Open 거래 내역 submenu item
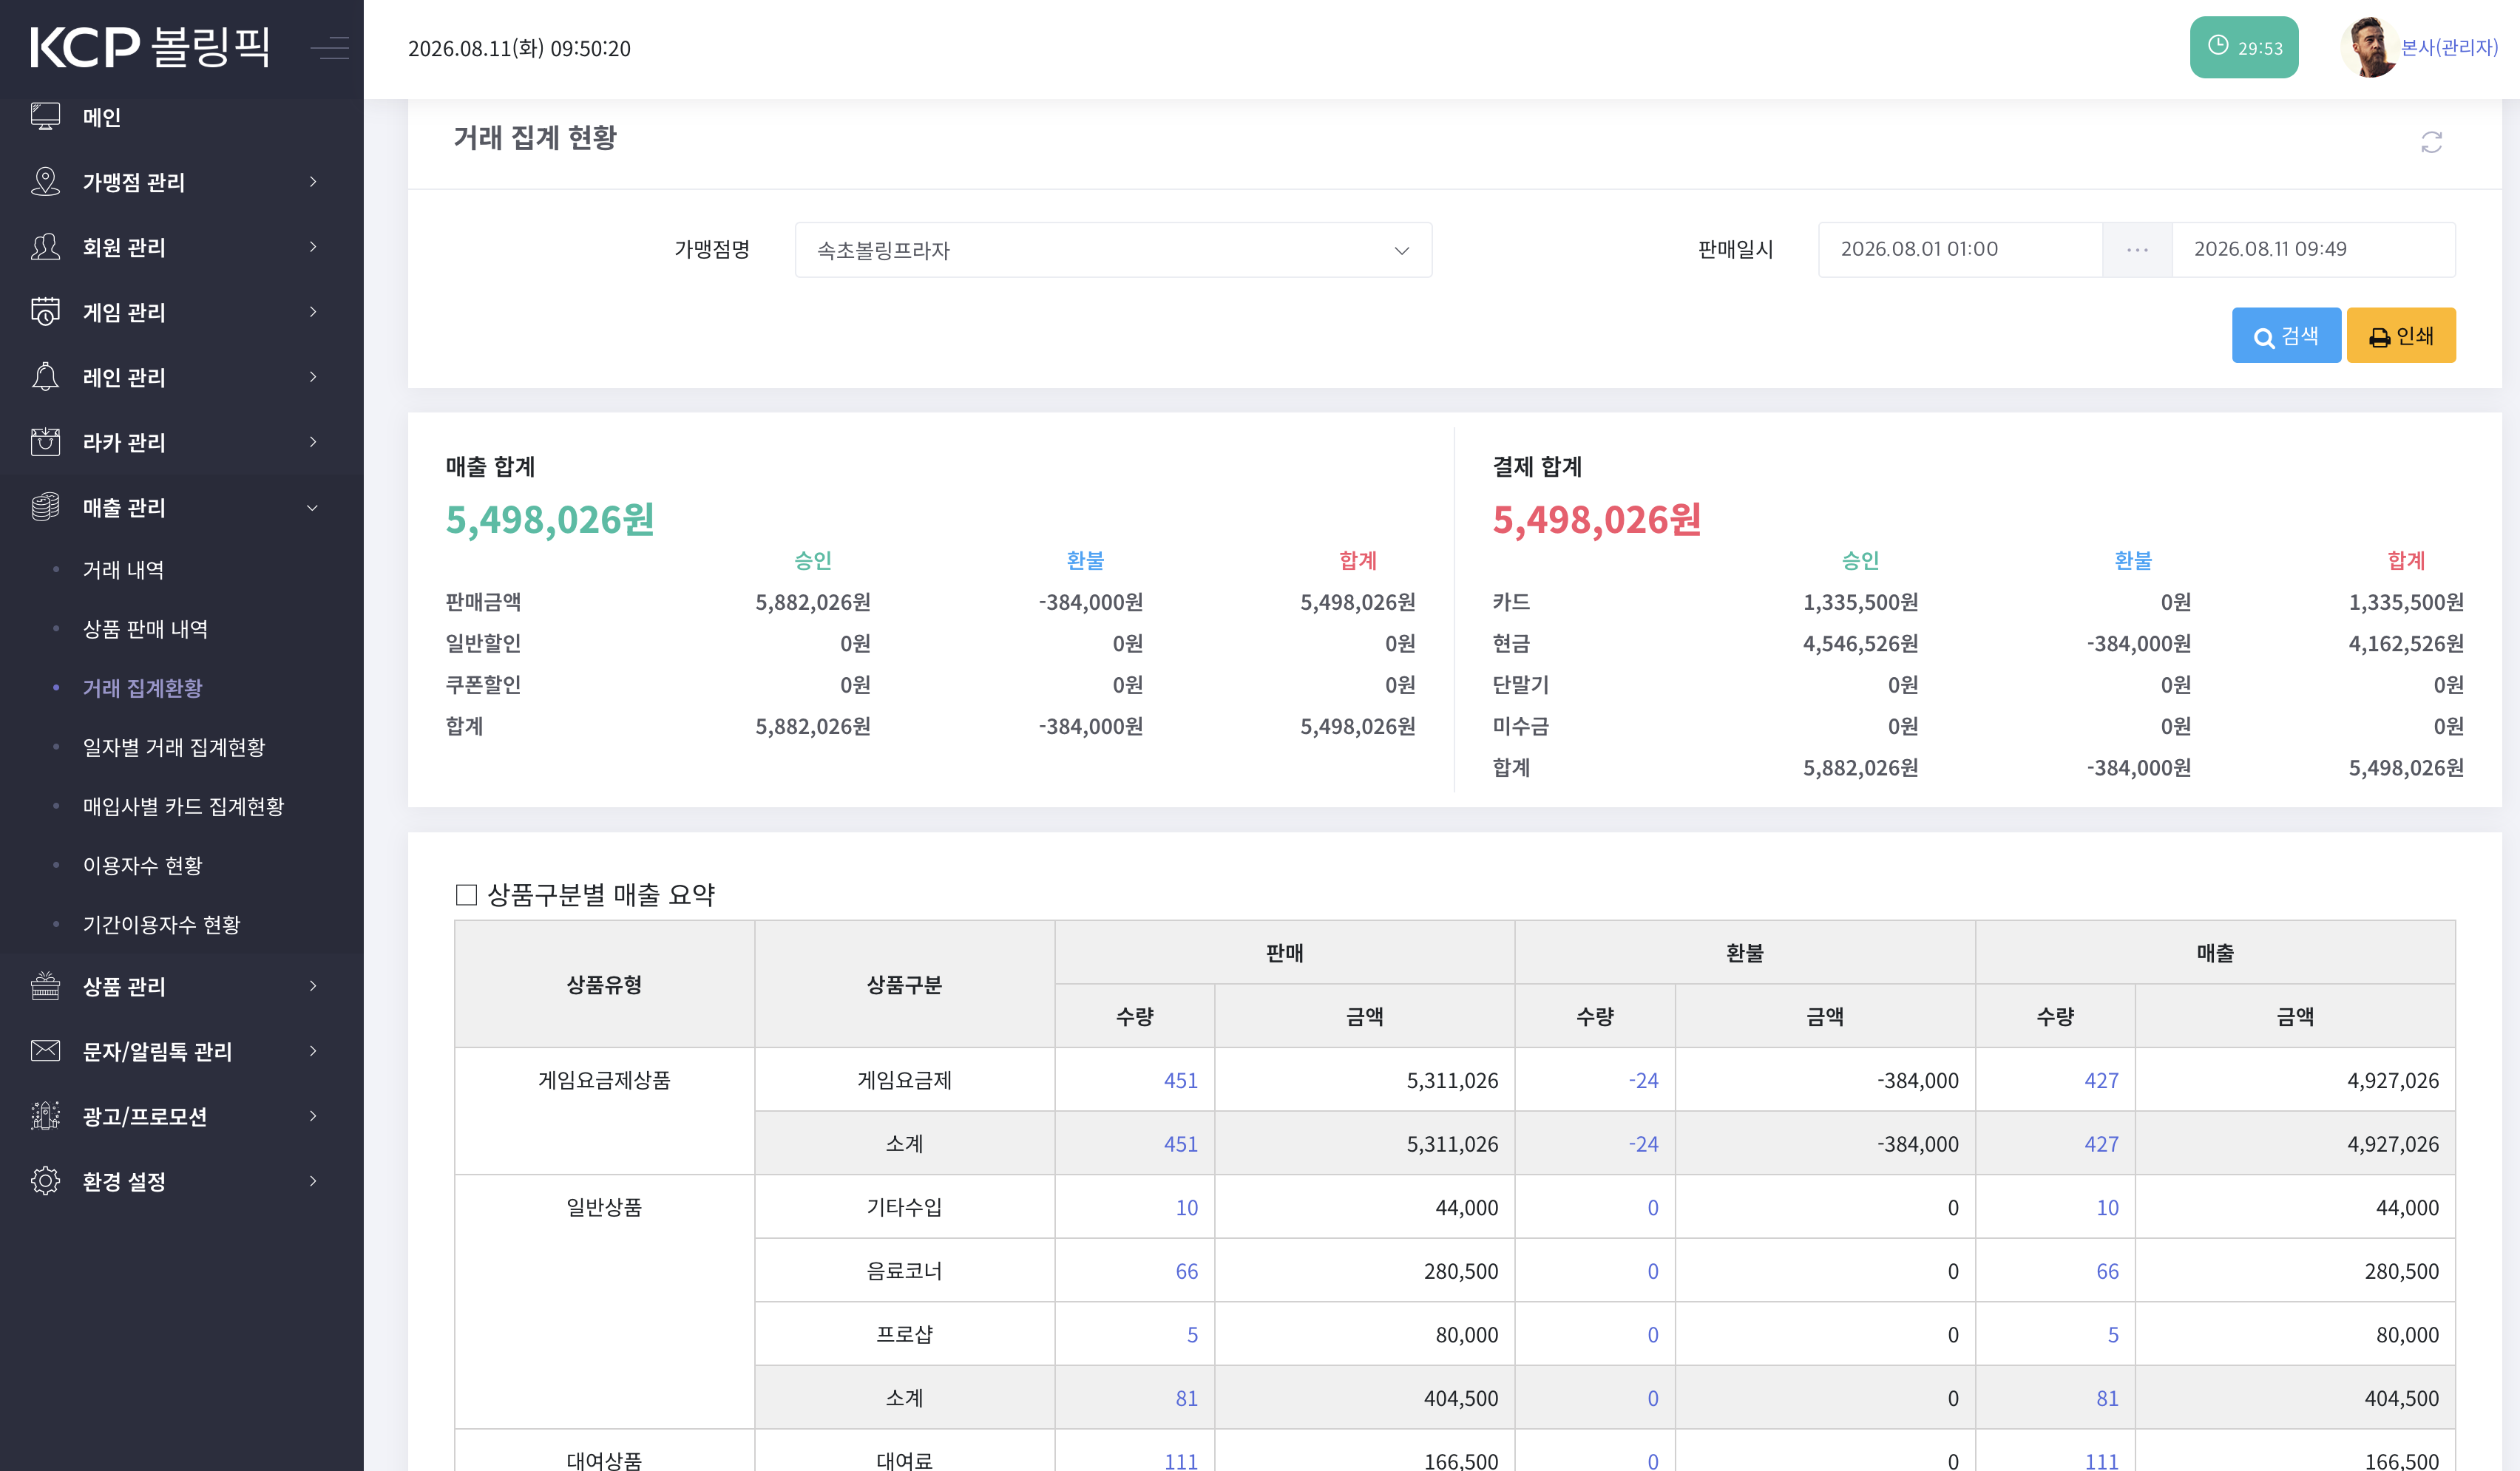 click(123, 570)
